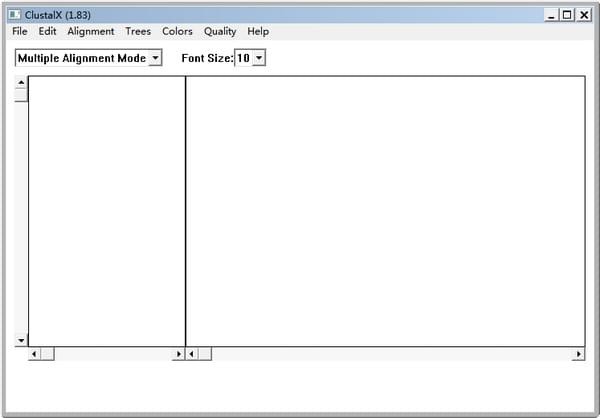The image size is (600, 418).
Task: Expand the Font Size dropdown arrow
Action: tap(259, 58)
